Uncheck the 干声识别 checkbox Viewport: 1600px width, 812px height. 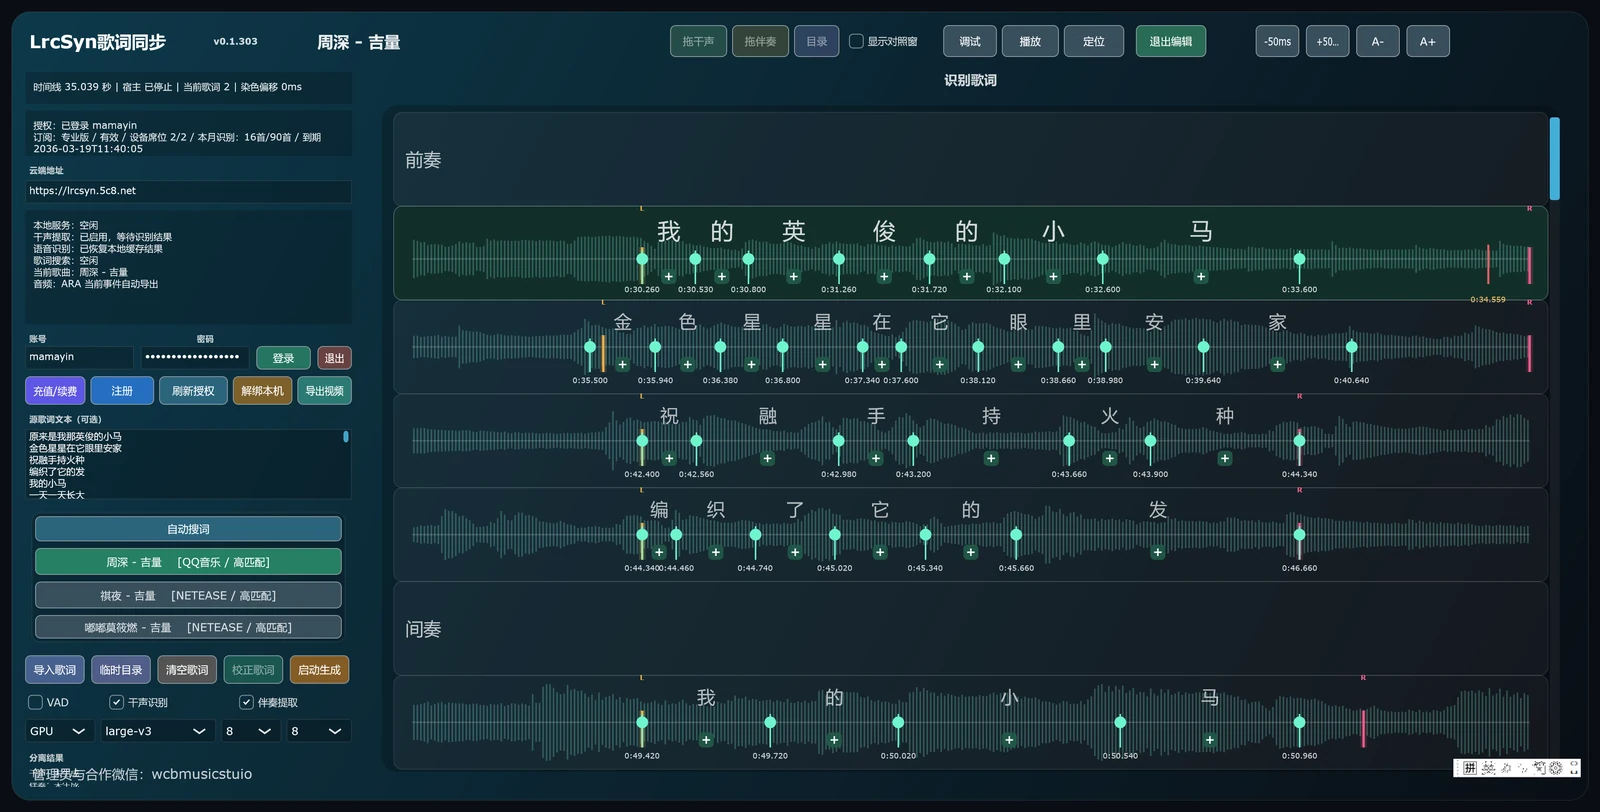point(117,703)
